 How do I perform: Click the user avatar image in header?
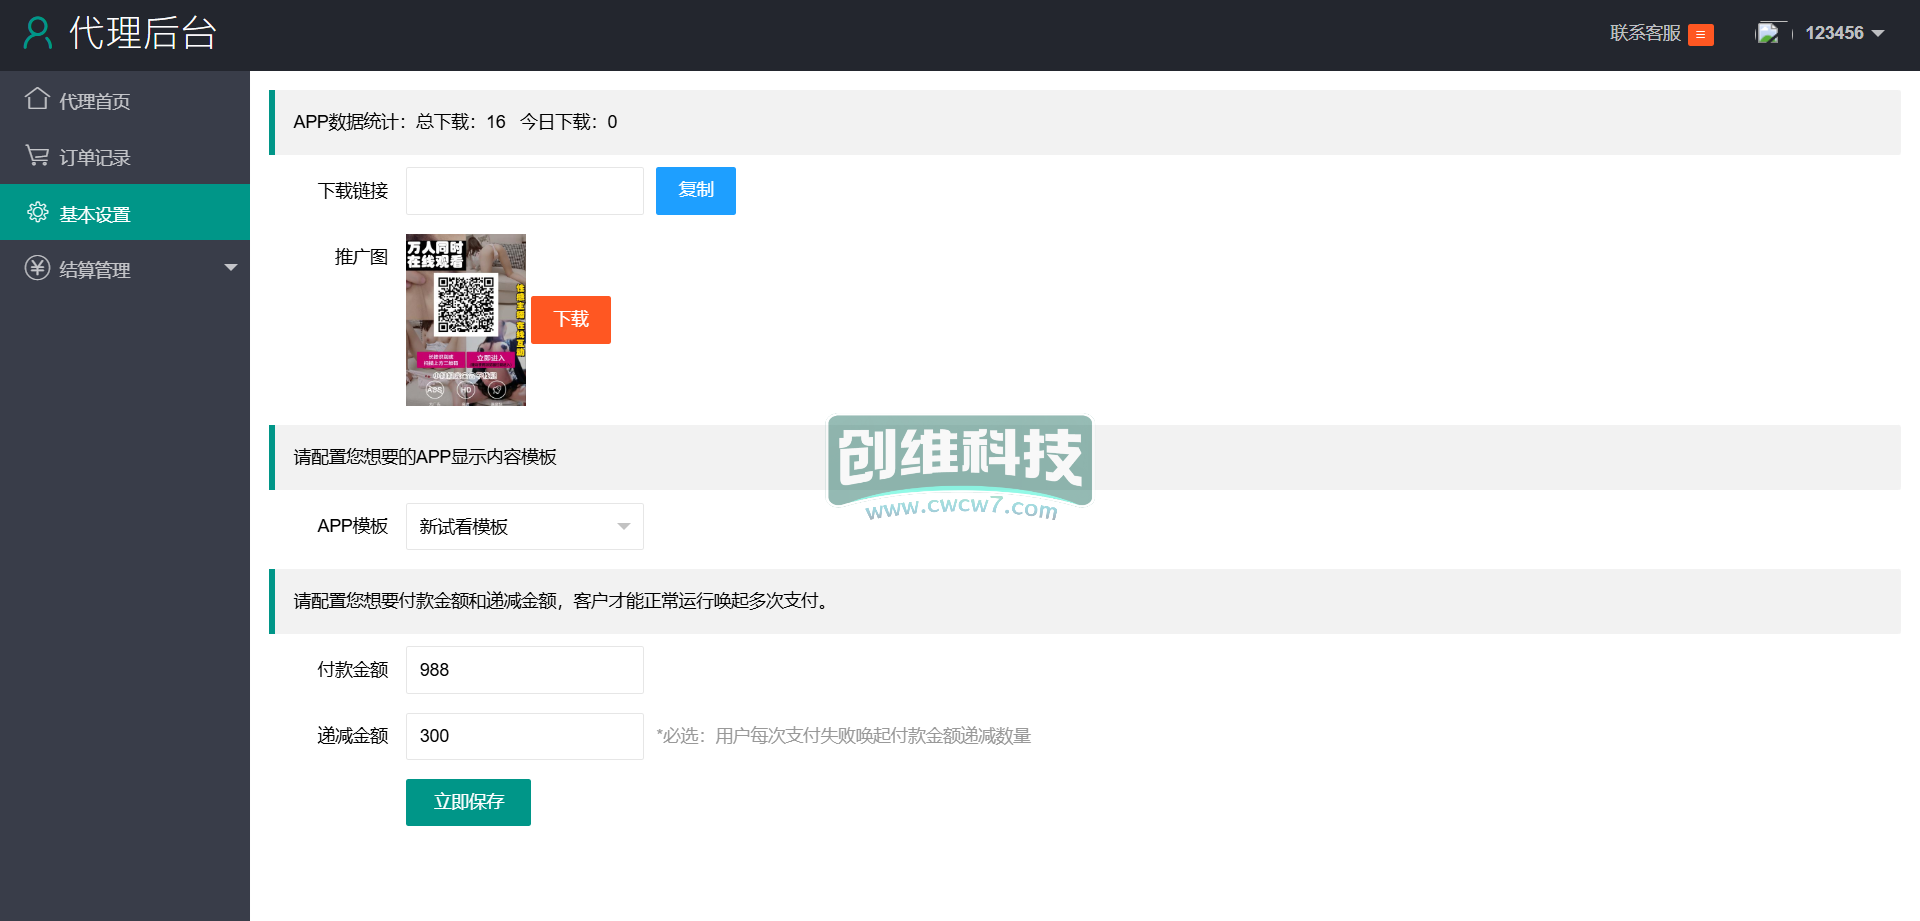click(1768, 33)
